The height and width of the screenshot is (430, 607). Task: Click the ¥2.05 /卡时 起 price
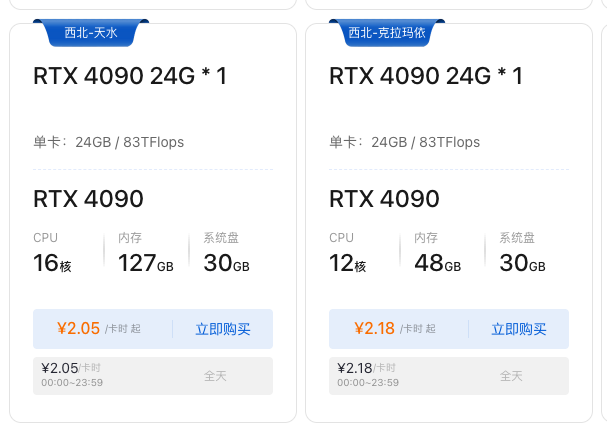[99, 329]
